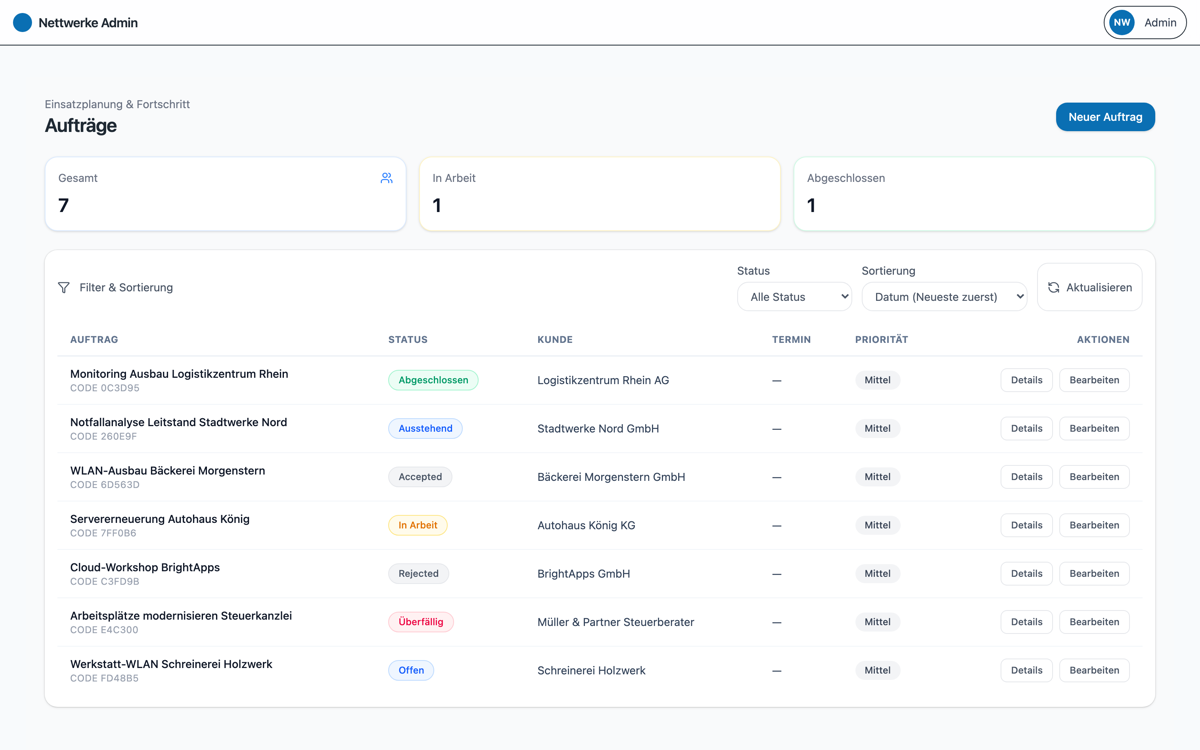Screen dimensions: 1200x750
Task: Click order code CODE 0C3D95
Action: [x=105, y=388]
